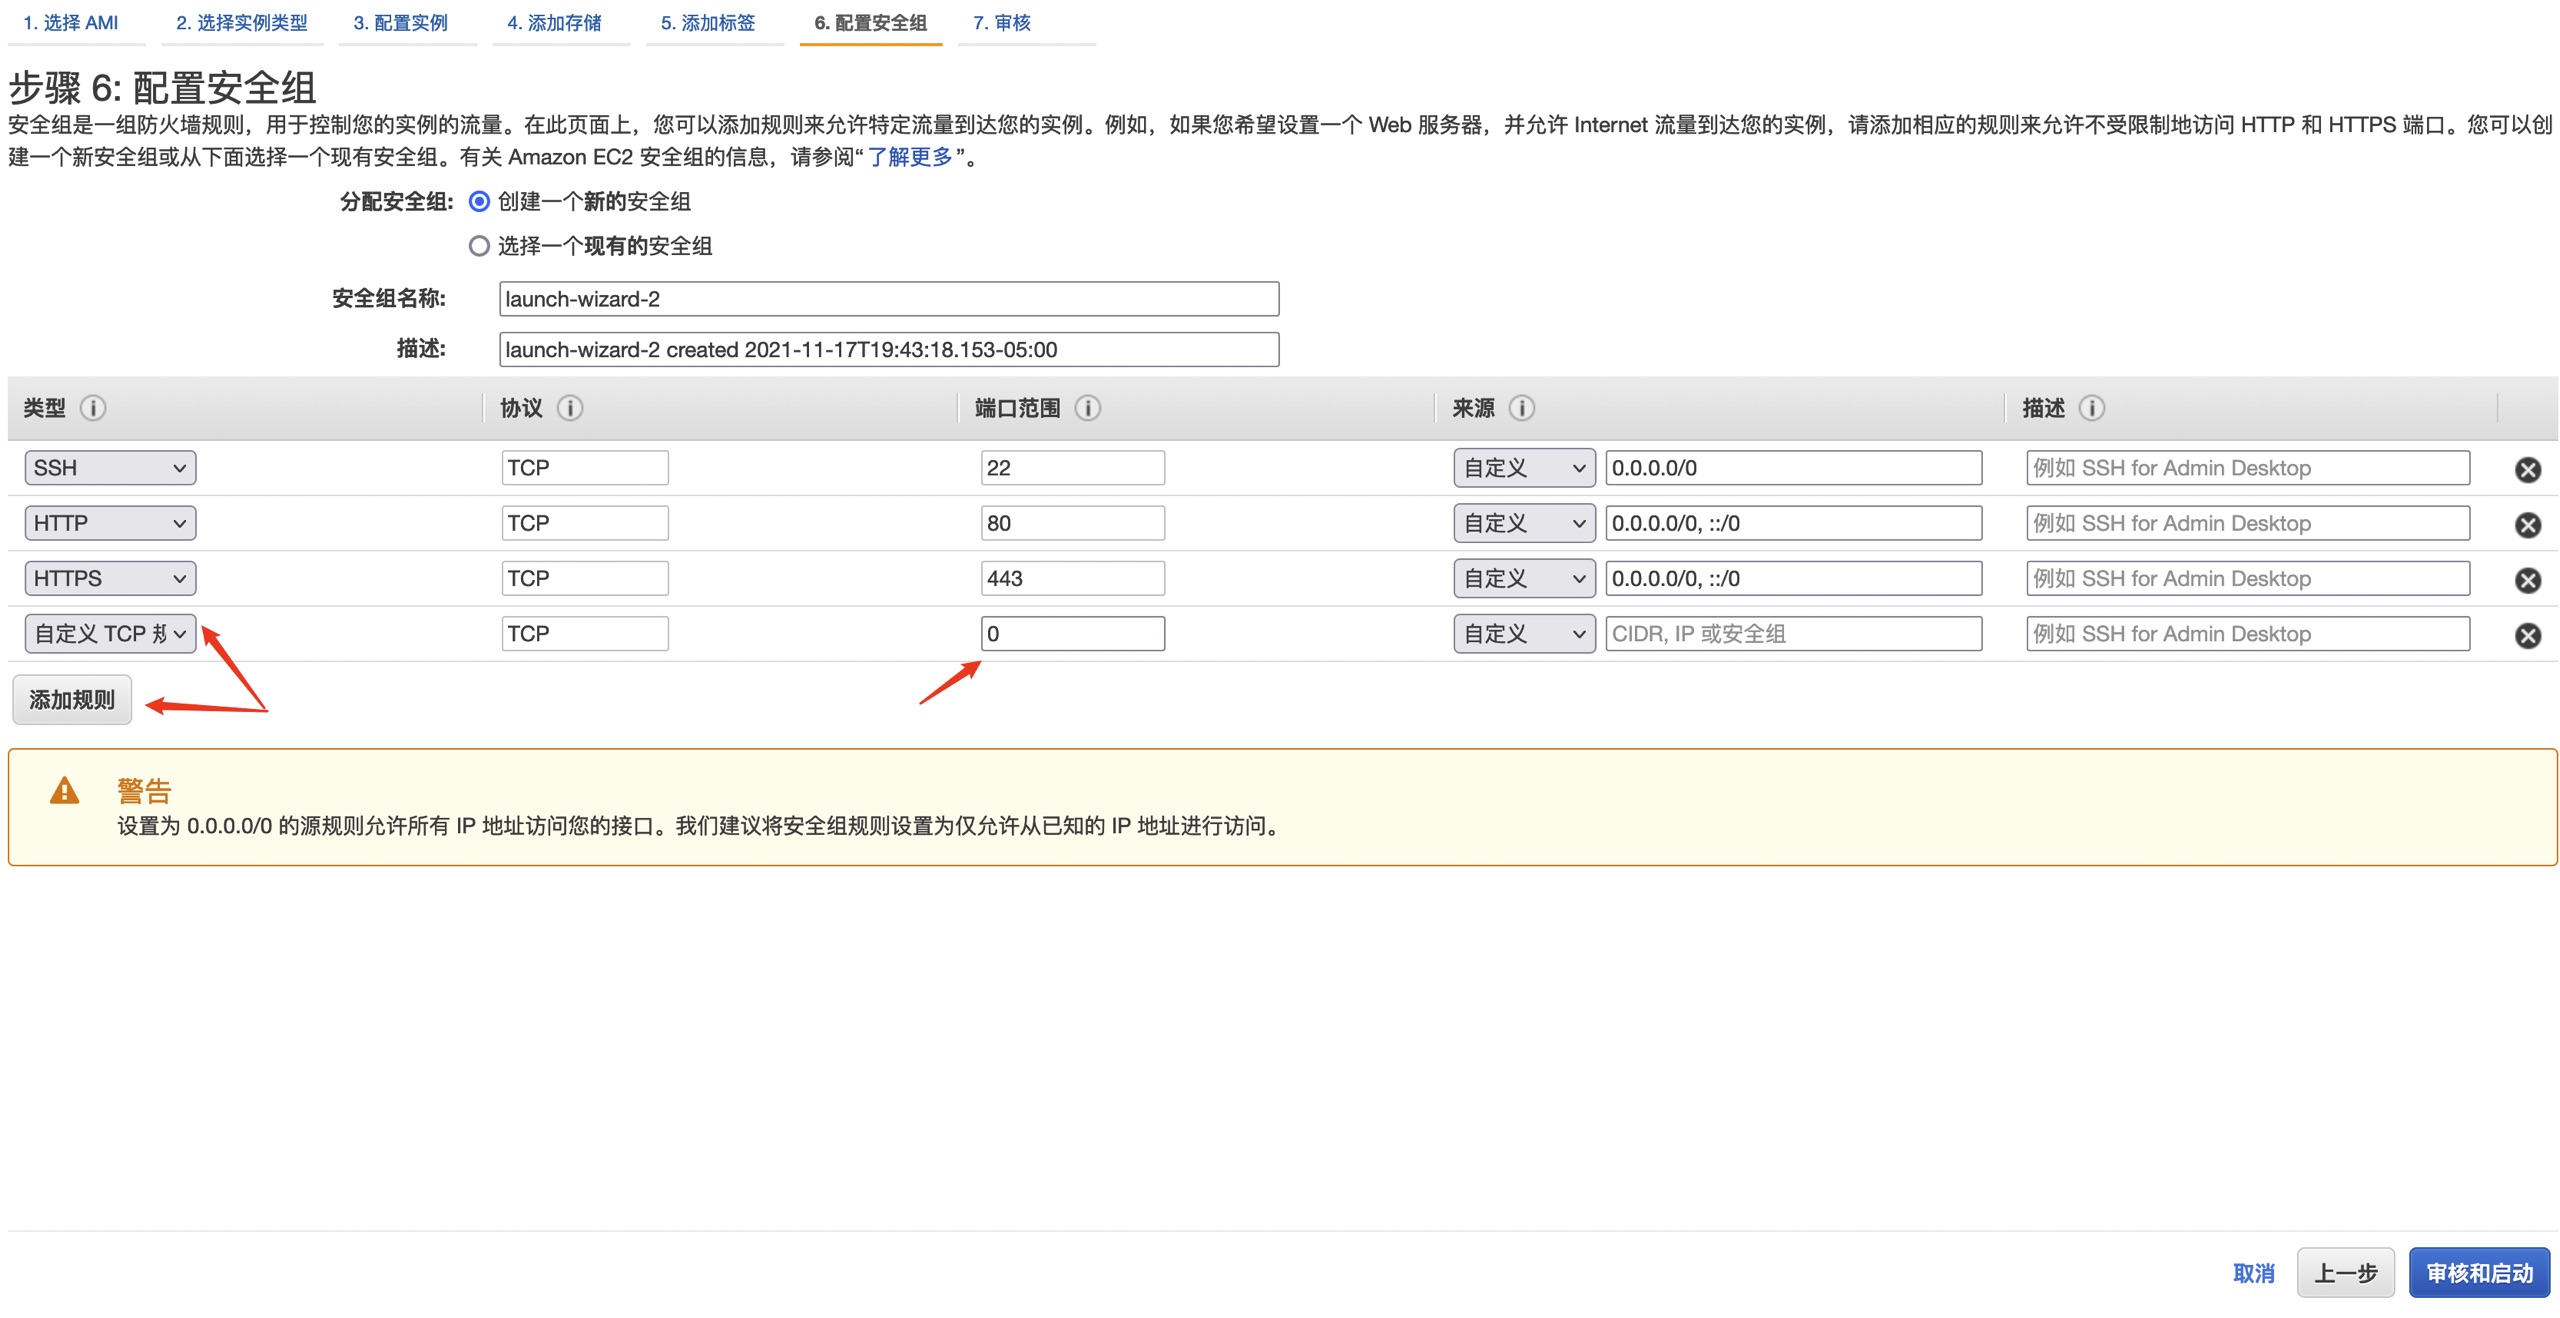
Task: Click info icon beside 来源 header
Action: click(1521, 408)
